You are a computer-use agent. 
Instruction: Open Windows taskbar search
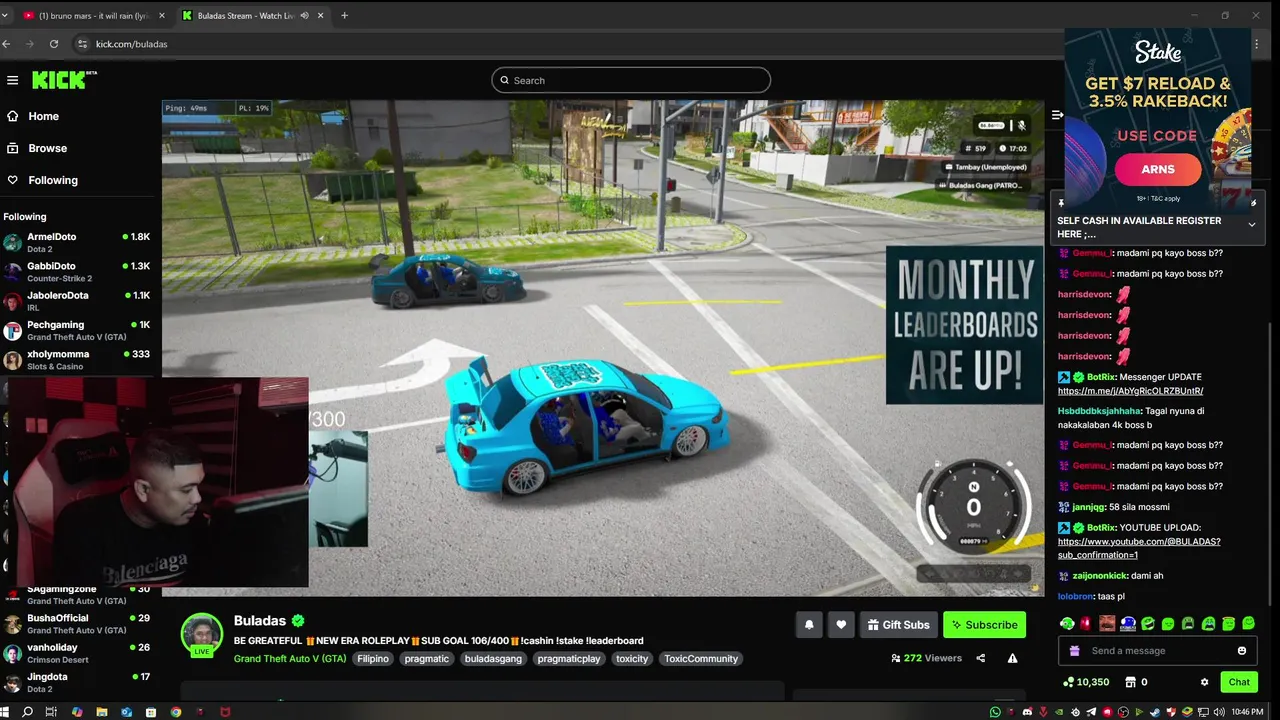pos(28,712)
